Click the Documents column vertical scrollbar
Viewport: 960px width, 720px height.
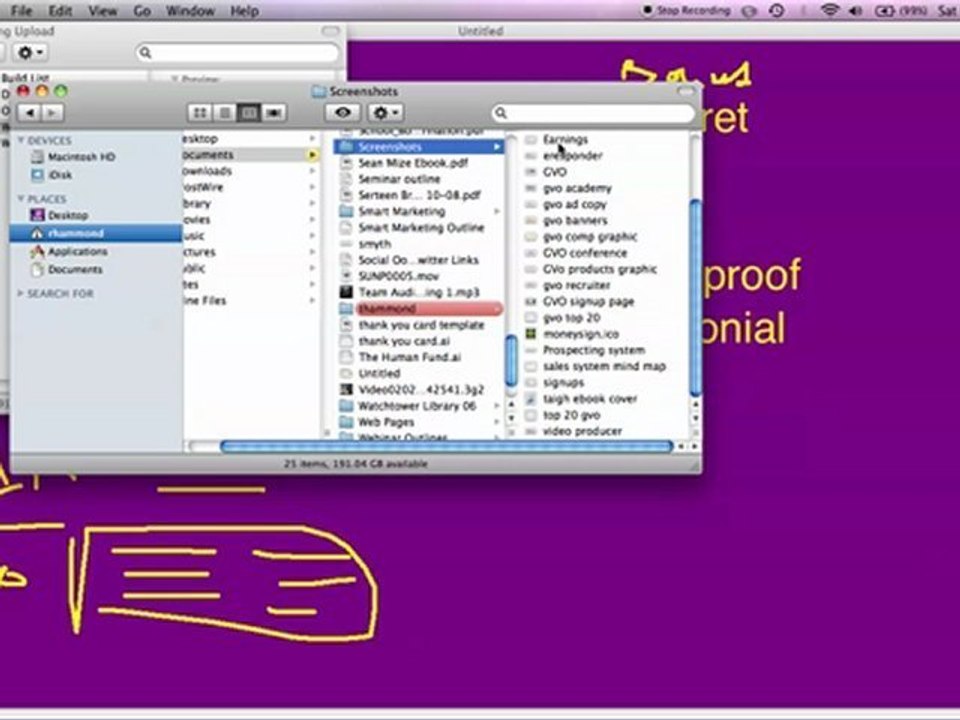[x=511, y=360]
